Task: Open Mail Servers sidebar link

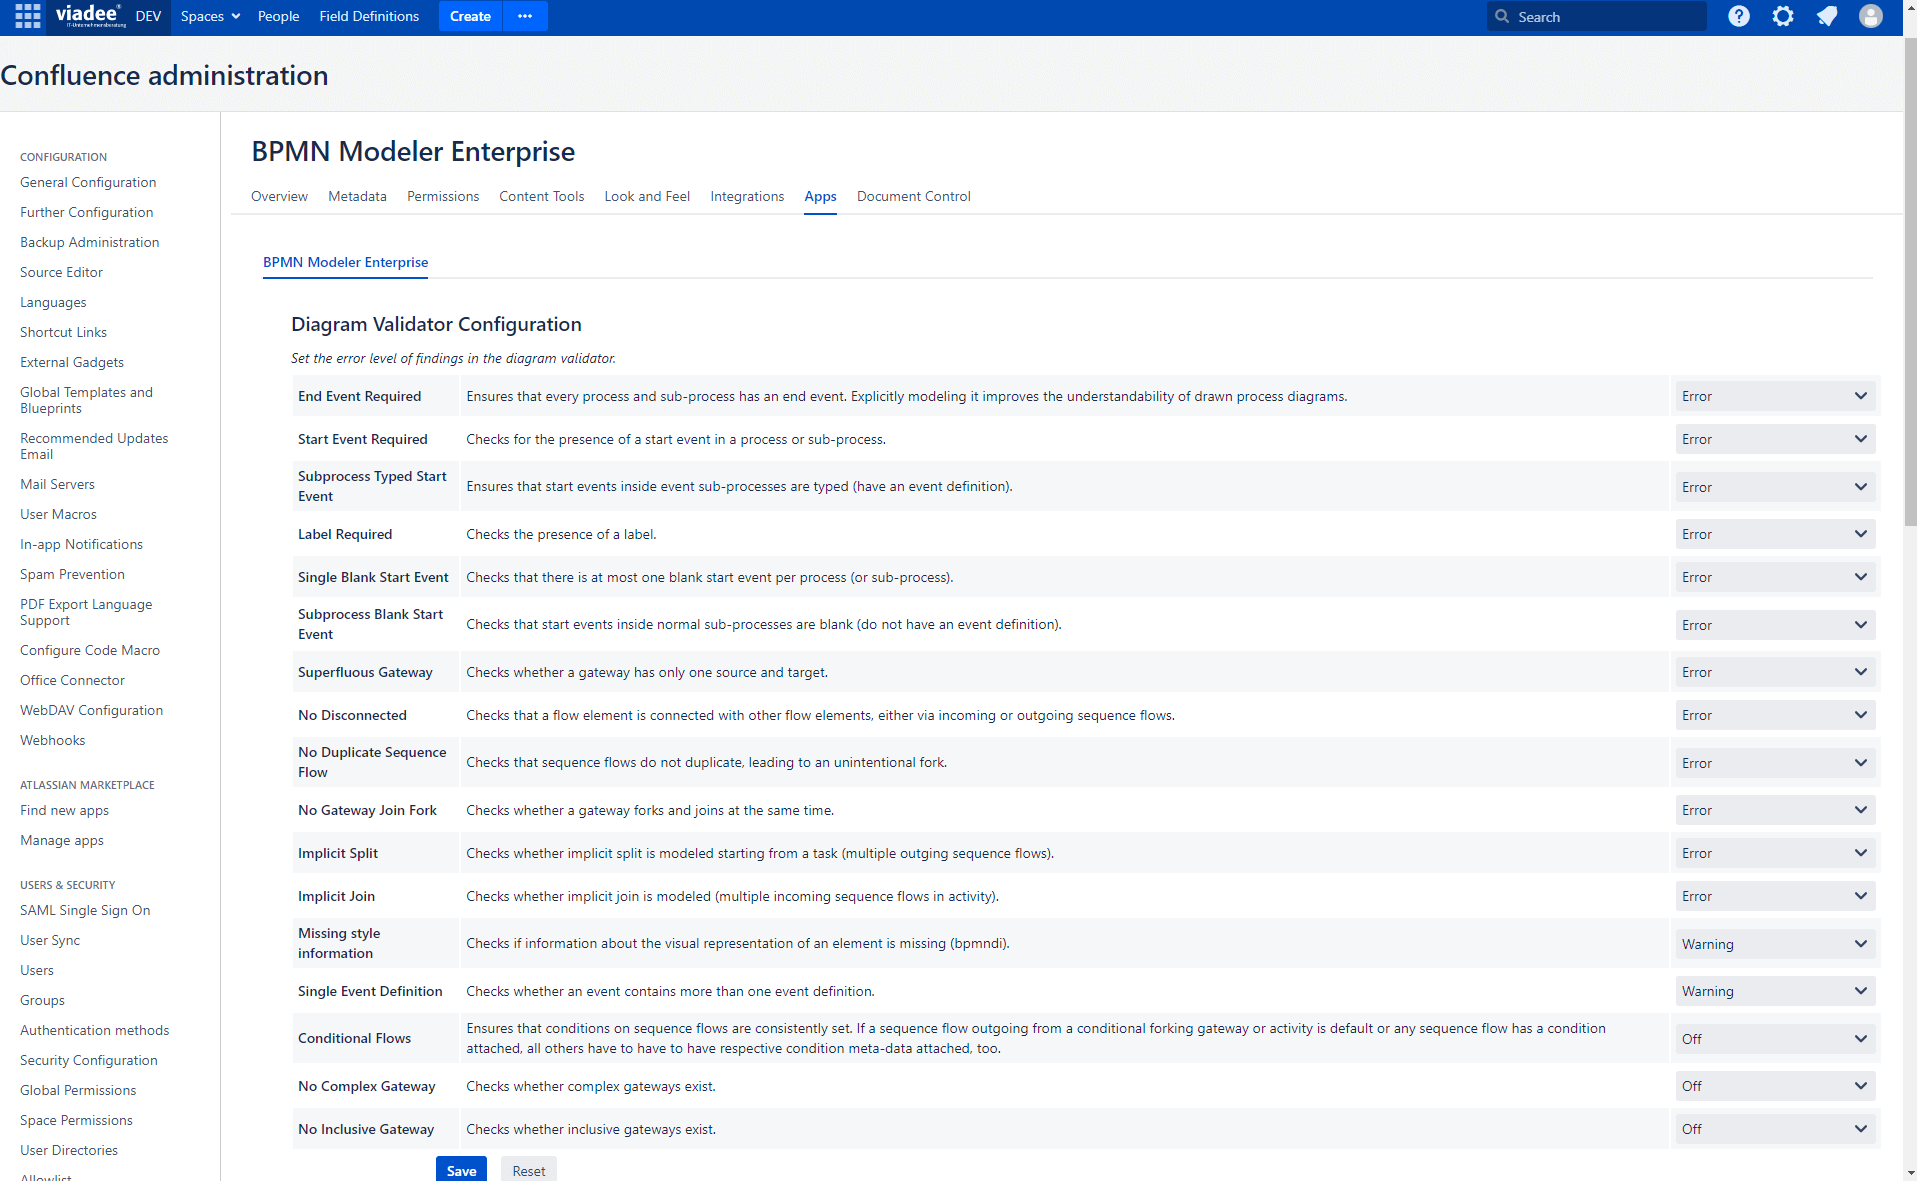Action: 57,484
